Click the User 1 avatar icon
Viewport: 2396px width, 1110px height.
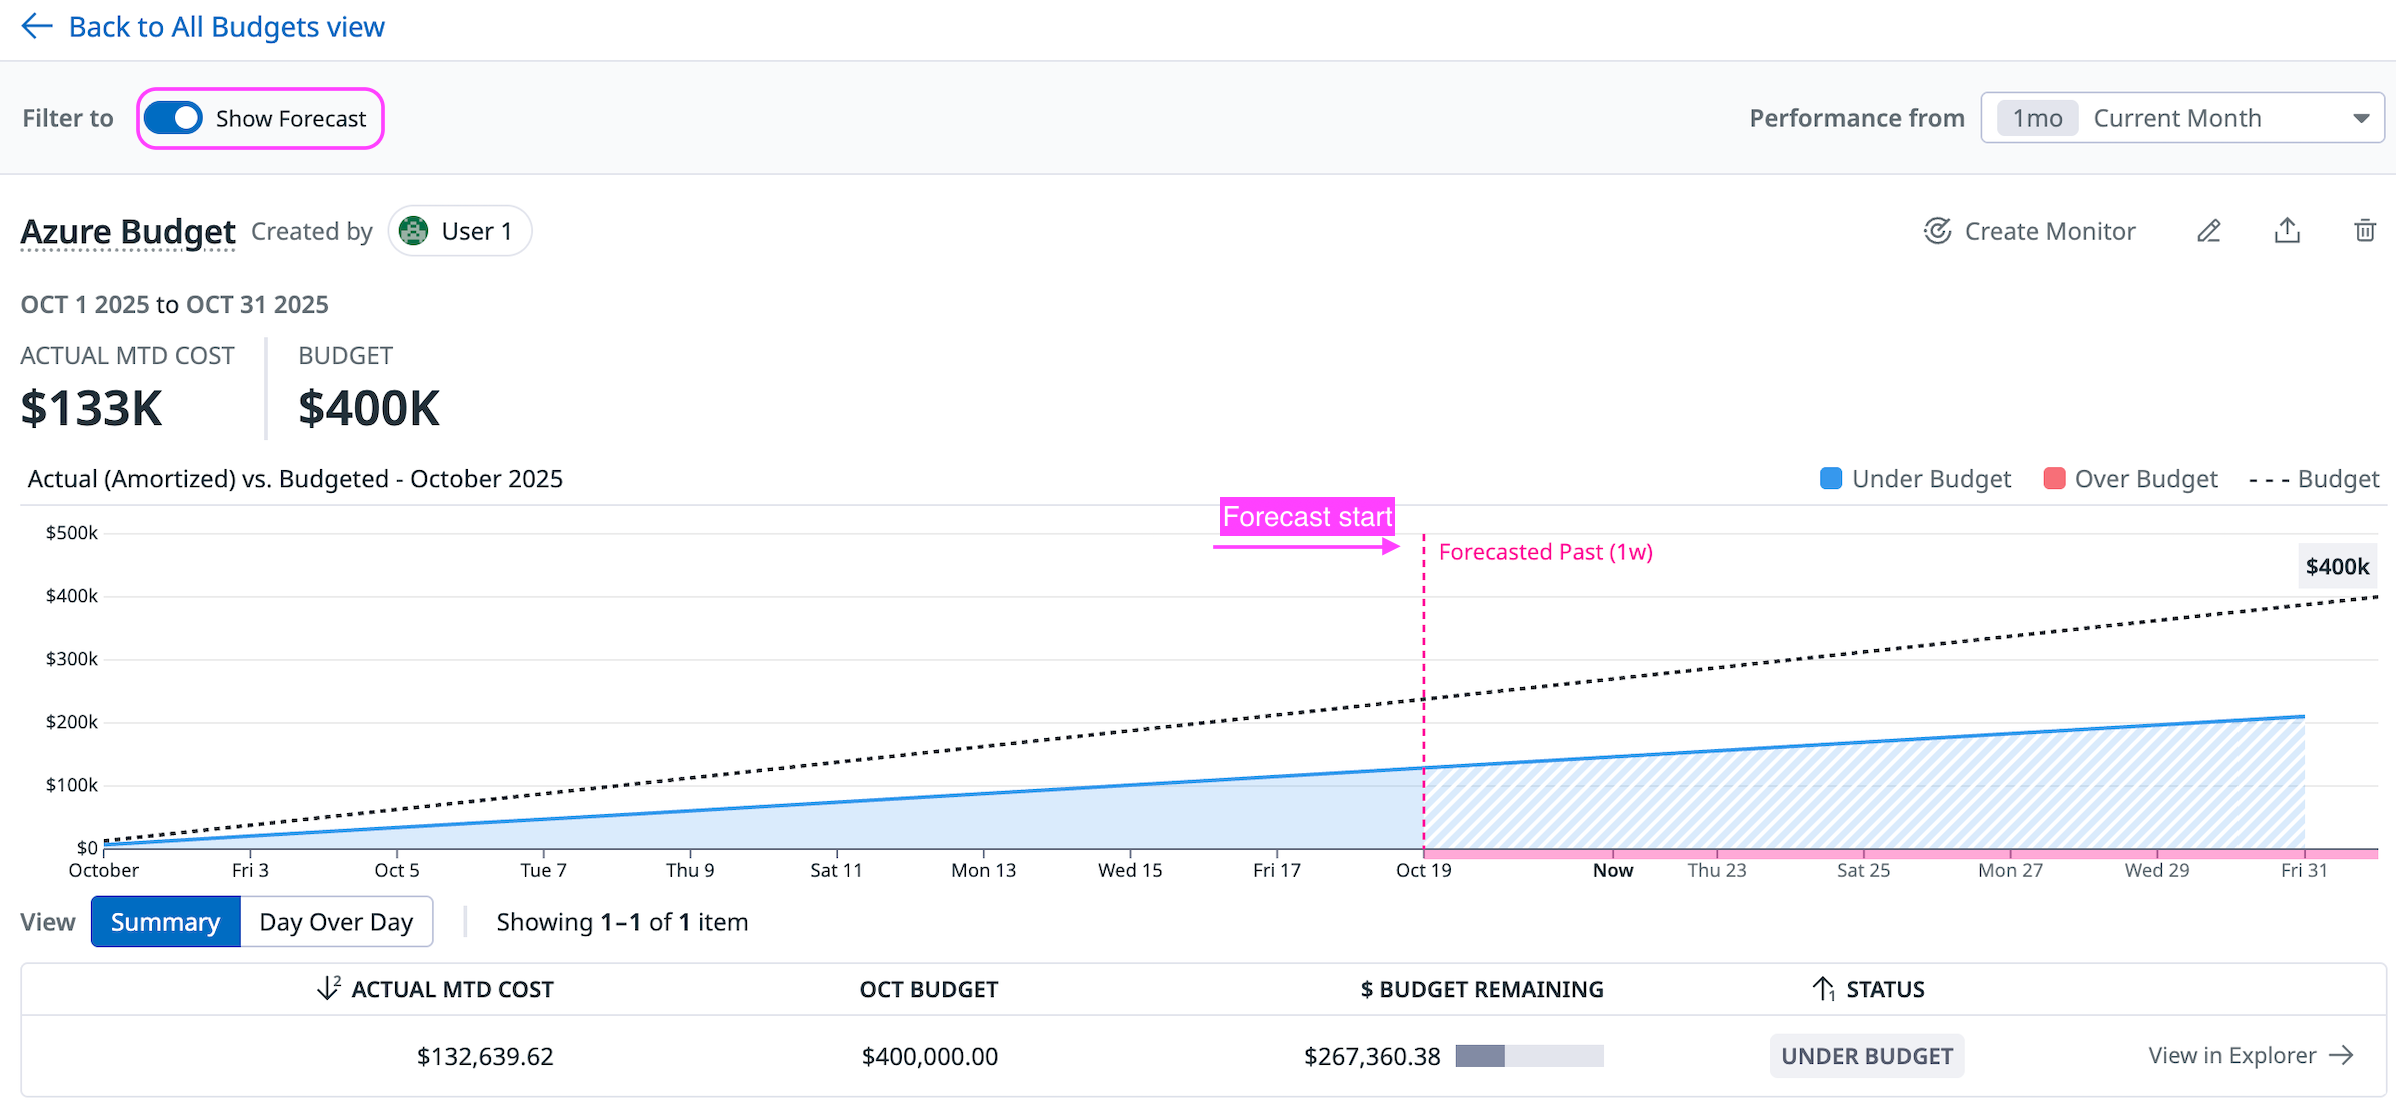click(413, 231)
